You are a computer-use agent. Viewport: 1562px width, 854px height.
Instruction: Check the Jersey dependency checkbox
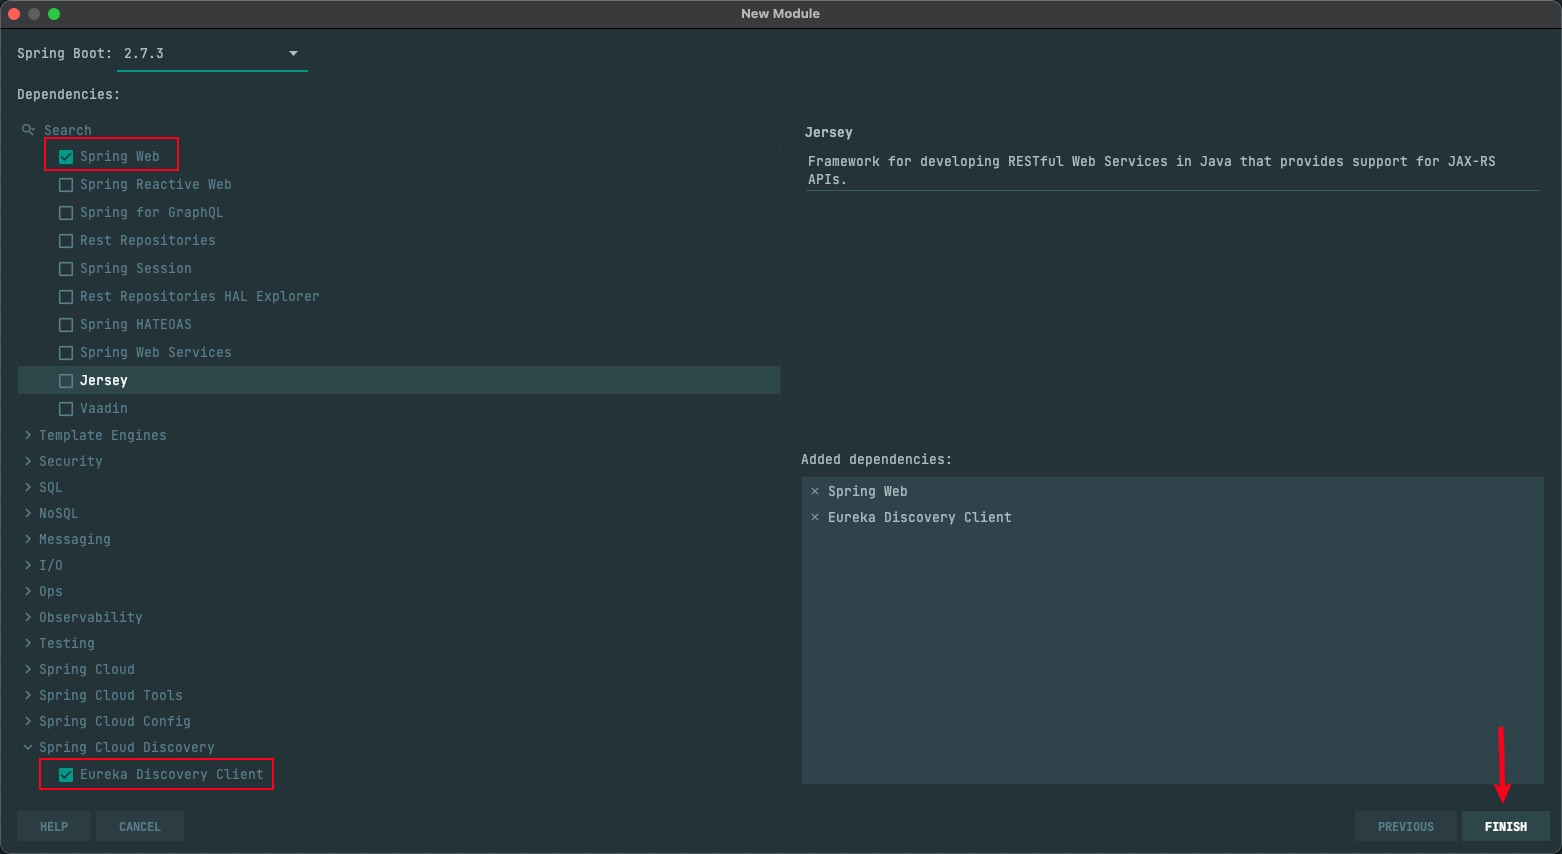pyautogui.click(x=66, y=381)
